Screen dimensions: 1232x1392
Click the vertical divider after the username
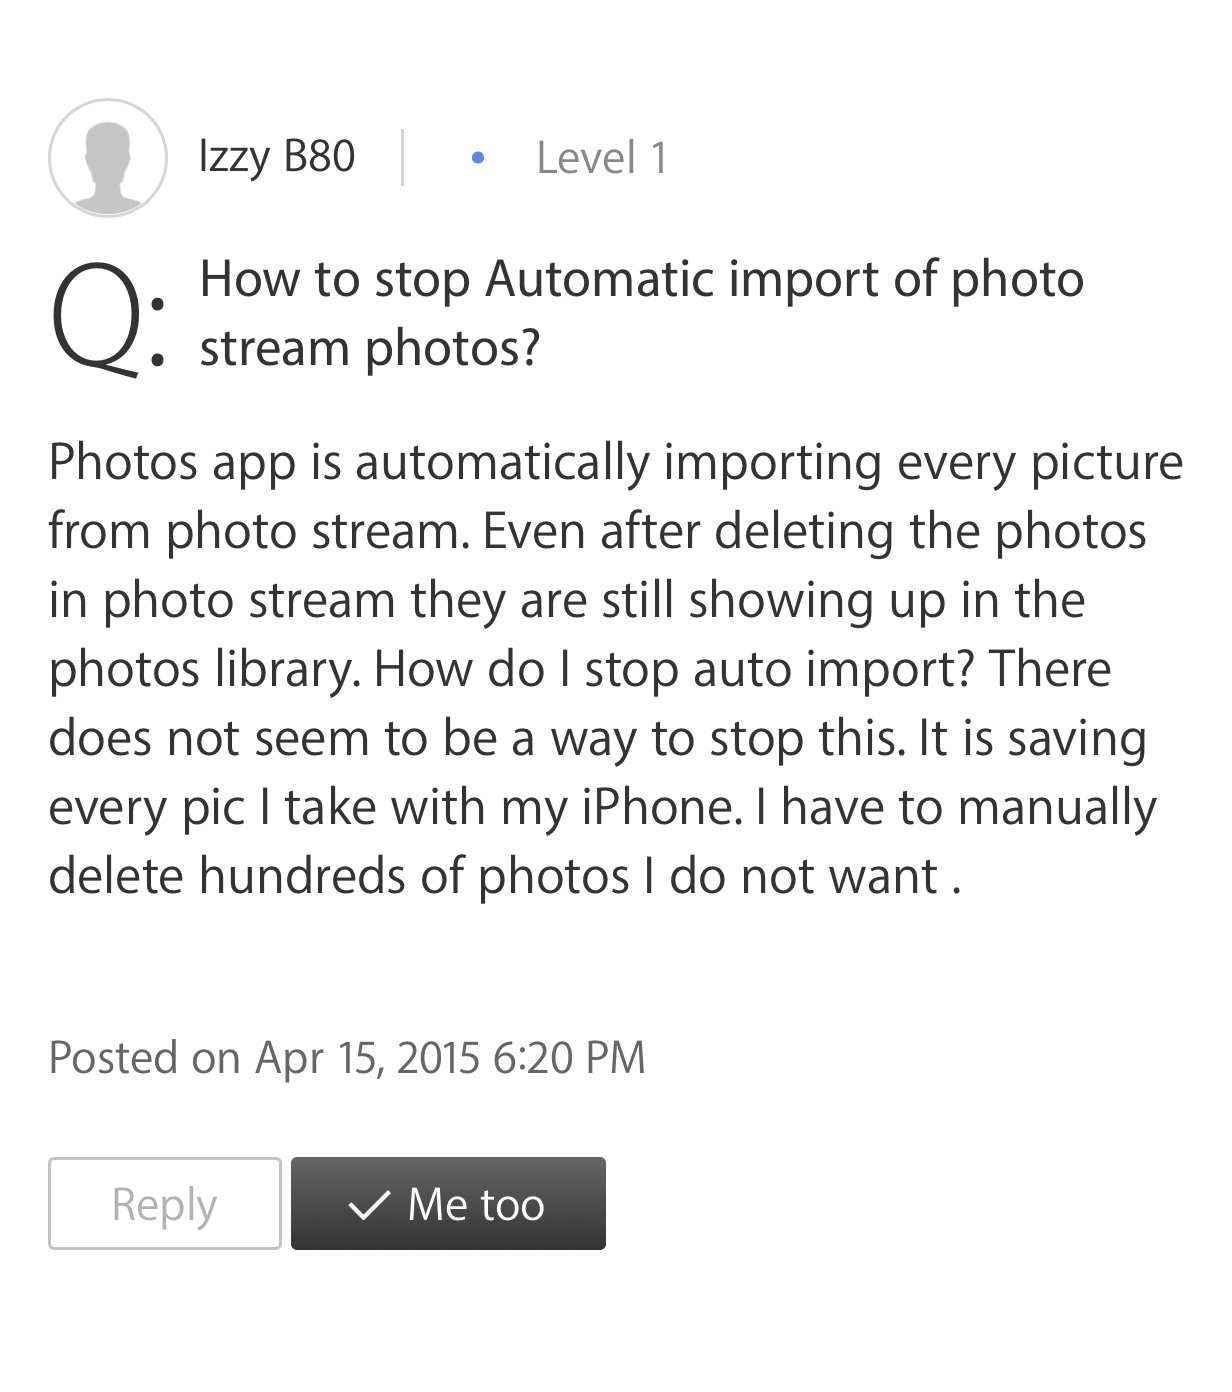pyautogui.click(x=402, y=157)
